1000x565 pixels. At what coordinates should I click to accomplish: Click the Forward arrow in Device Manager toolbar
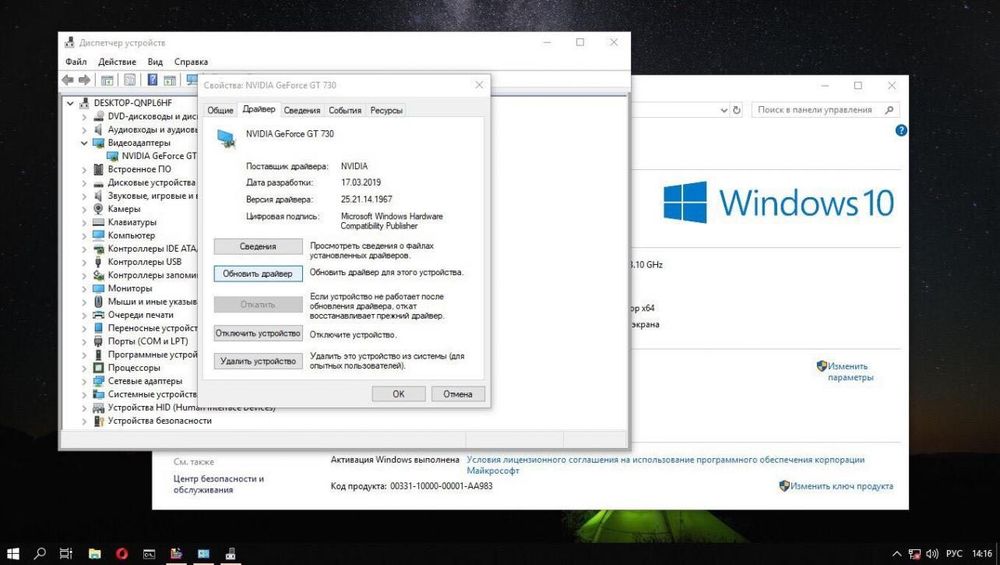pos(84,80)
